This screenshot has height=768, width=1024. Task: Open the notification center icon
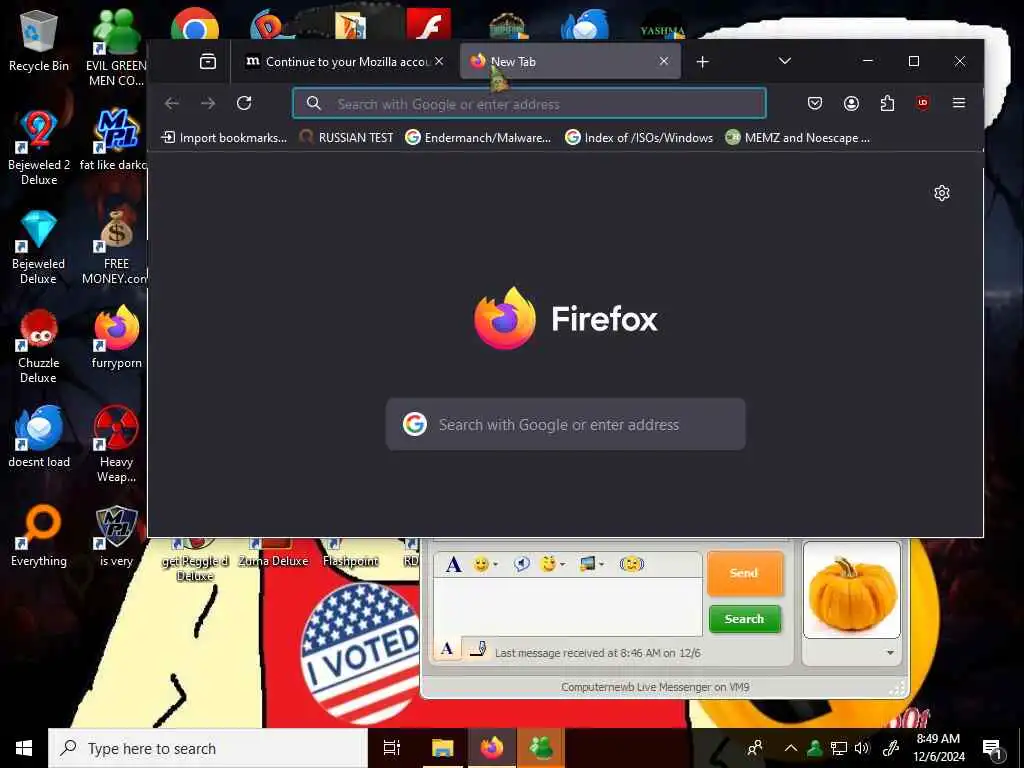pyautogui.click(x=991, y=748)
